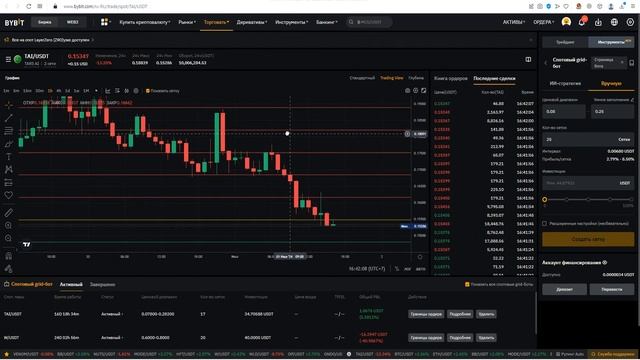Image resolution: width=640 pixels, height=360 pixels.
Task: Expand the chart to fullscreen
Action: click(424, 91)
